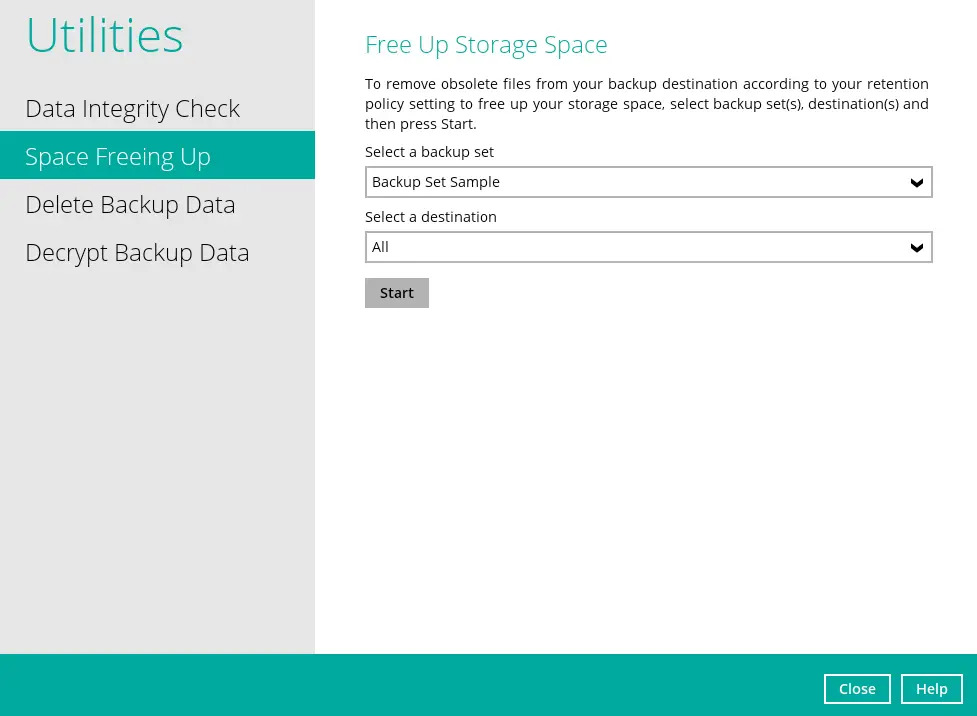Click the Utilities title heading
Screen dimensions: 977x716
(x=104, y=36)
